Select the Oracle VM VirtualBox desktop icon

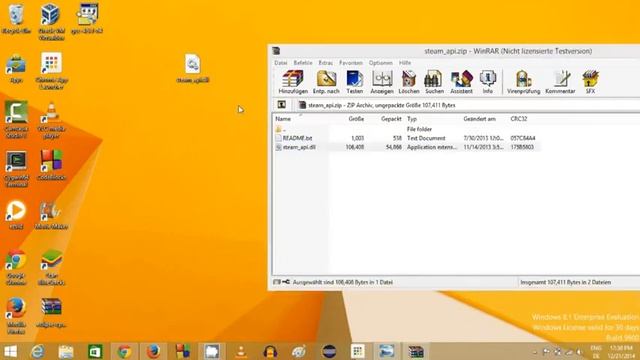tap(51, 22)
